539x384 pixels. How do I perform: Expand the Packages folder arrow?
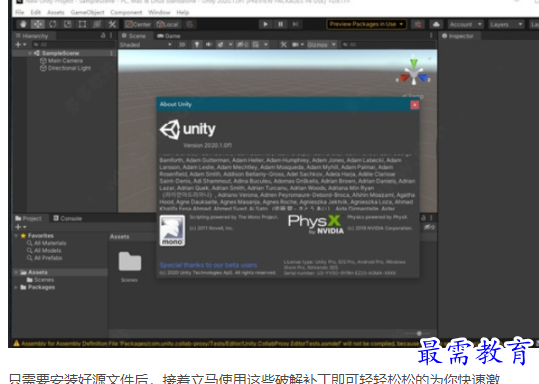(16, 287)
